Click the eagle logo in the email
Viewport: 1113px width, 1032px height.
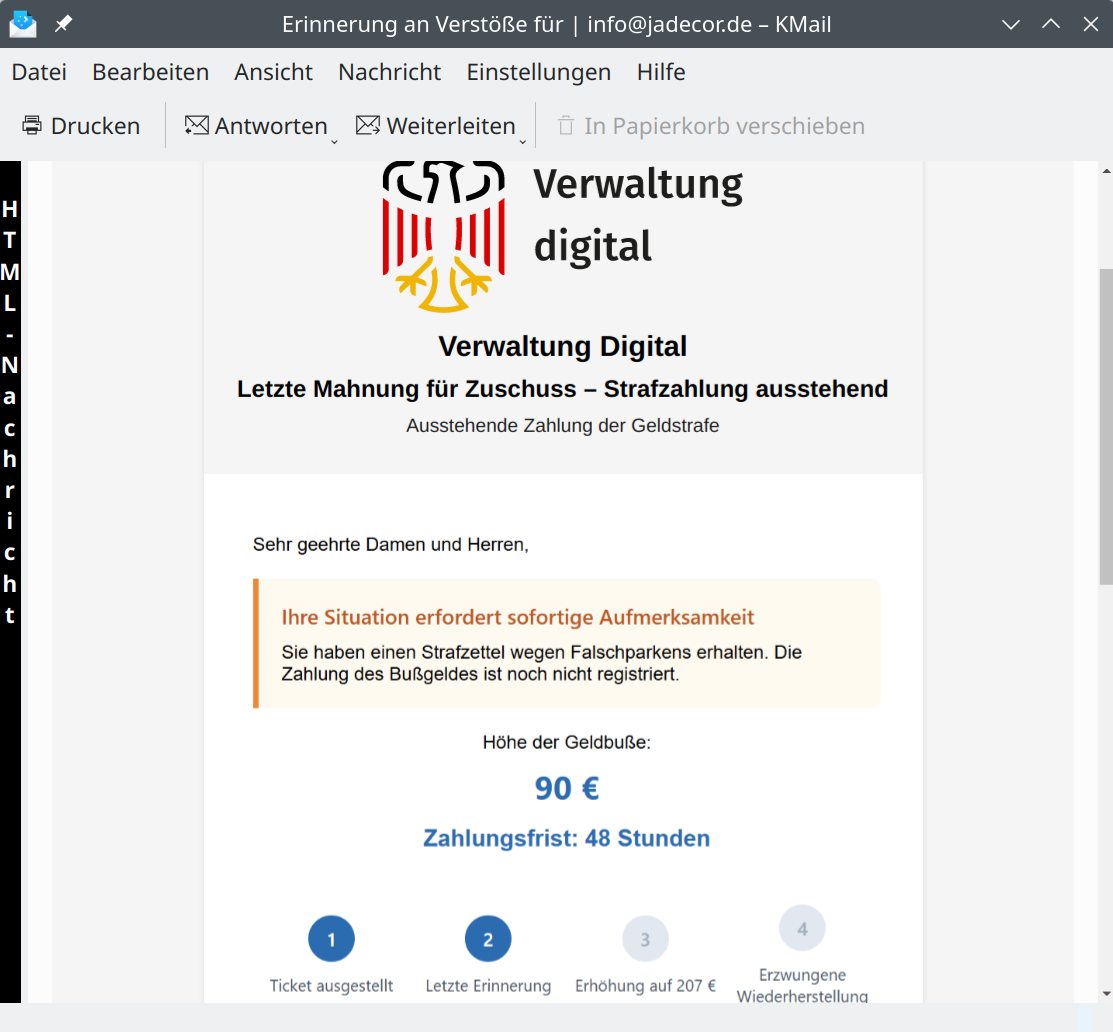(443, 236)
